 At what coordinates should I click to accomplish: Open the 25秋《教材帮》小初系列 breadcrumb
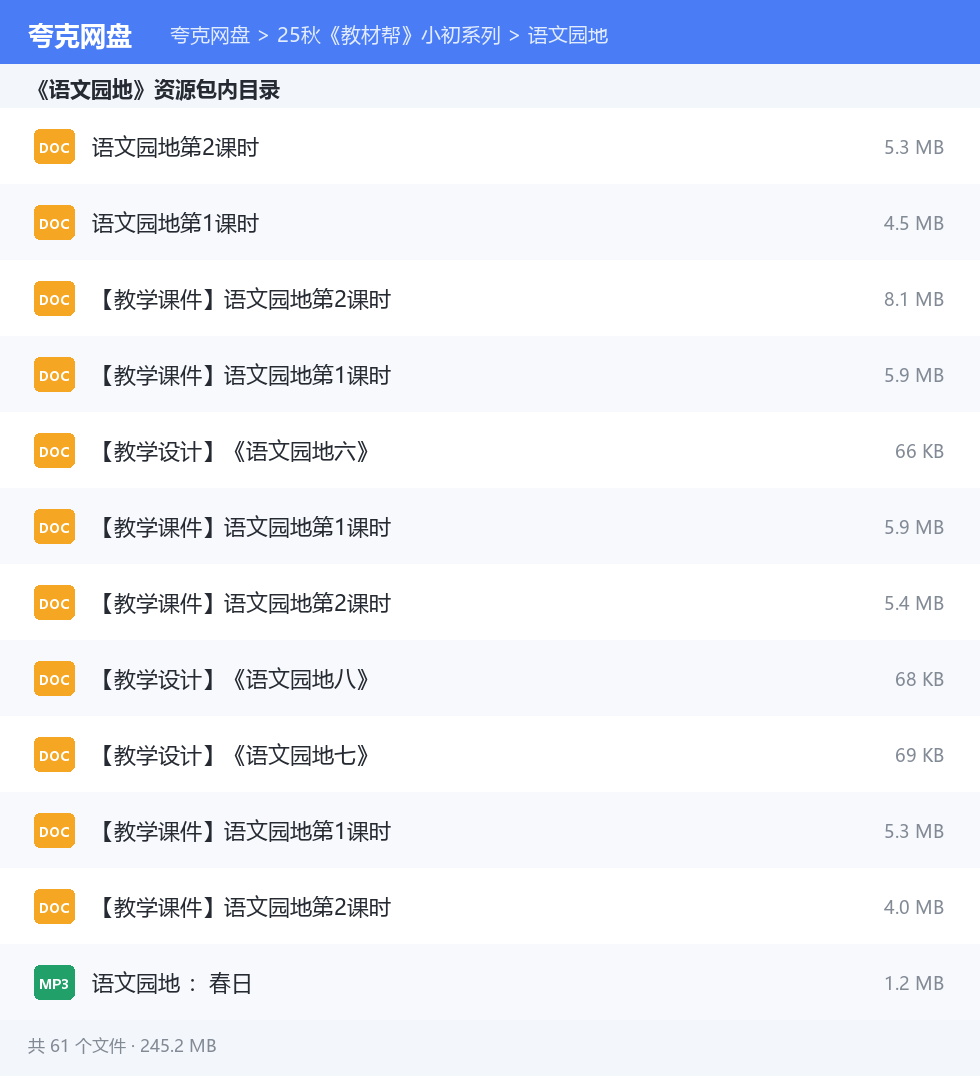(389, 36)
